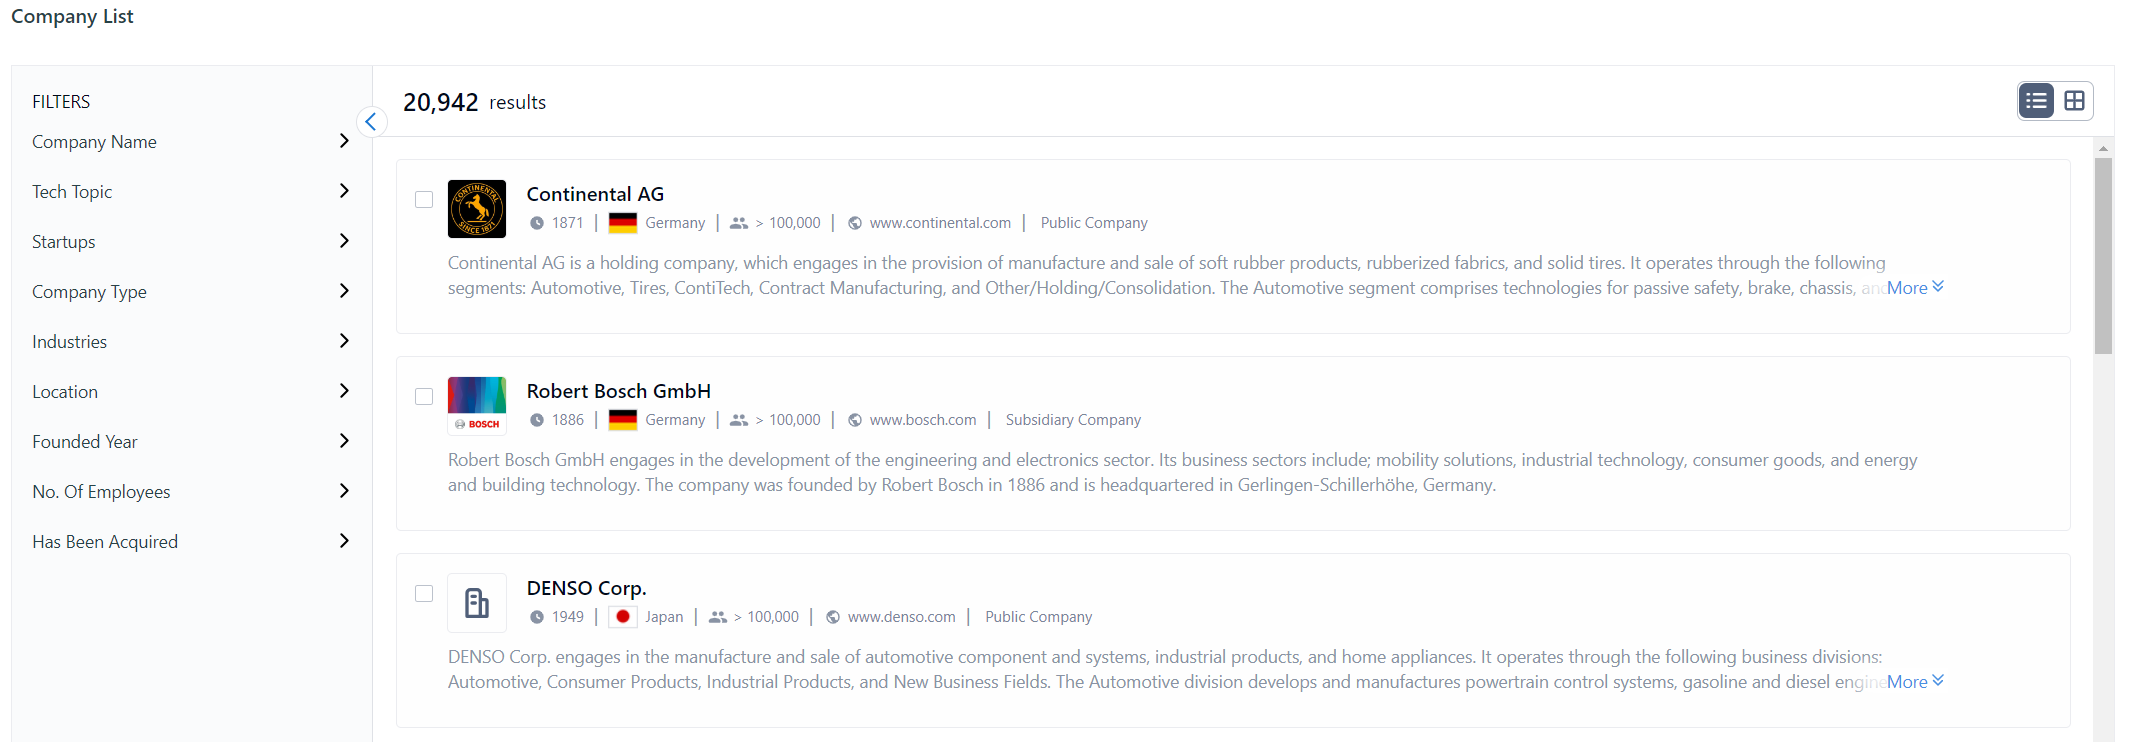Expand Continental AG description with More
The width and height of the screenshot is (2137, 742).
[x=1914, y=288]
